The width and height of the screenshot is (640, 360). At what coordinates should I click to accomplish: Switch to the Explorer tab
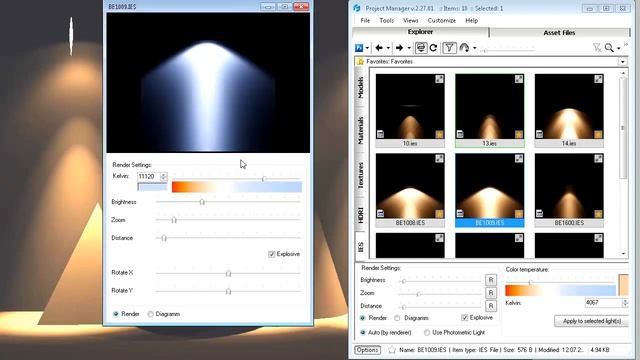tap(420, 32)
